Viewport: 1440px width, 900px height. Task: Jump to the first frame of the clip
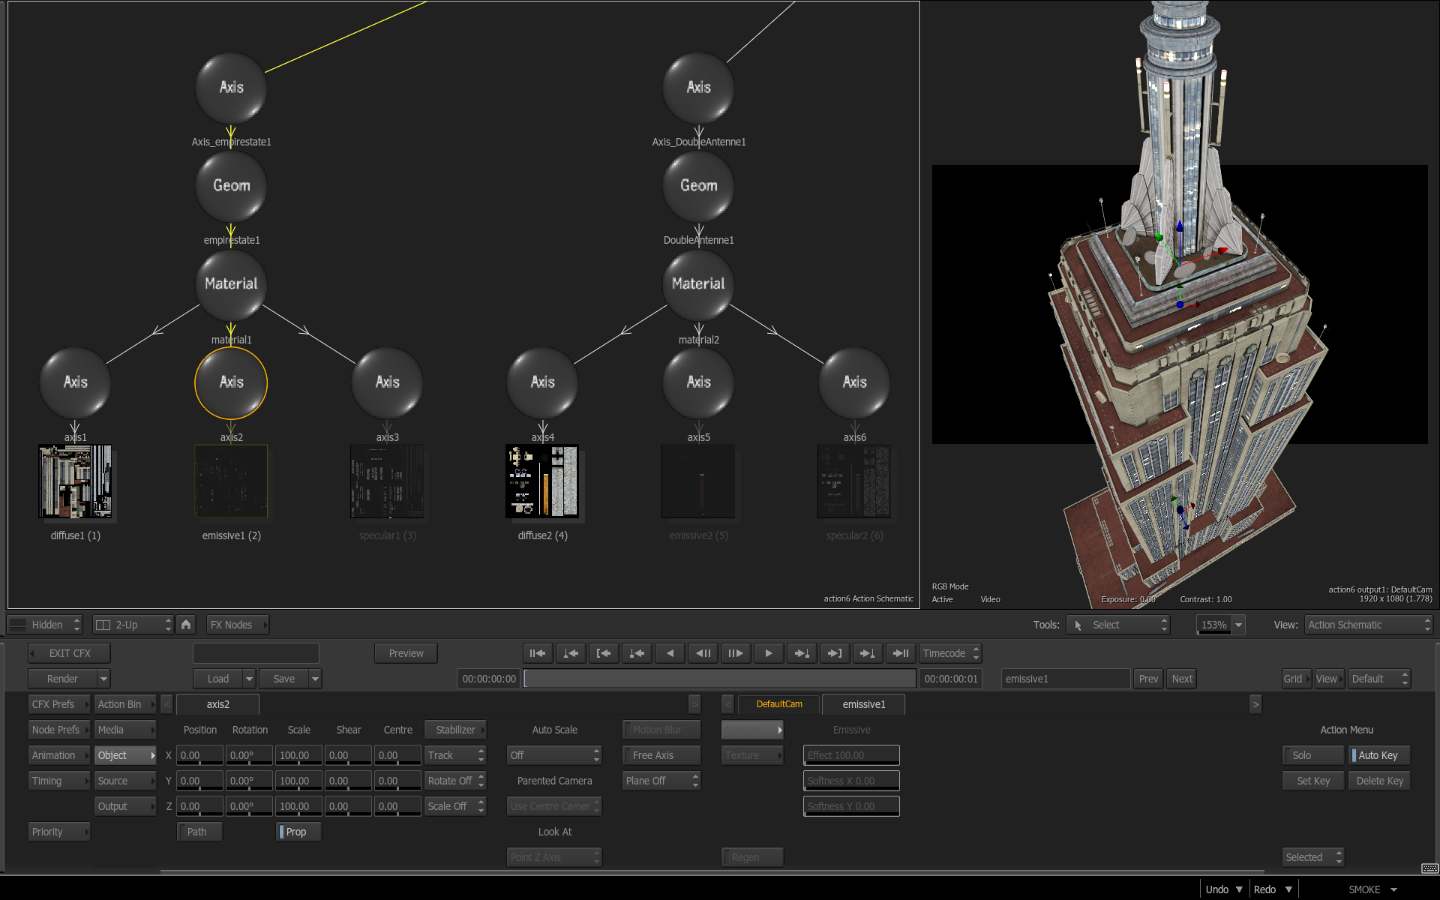[x=538, y=654]
